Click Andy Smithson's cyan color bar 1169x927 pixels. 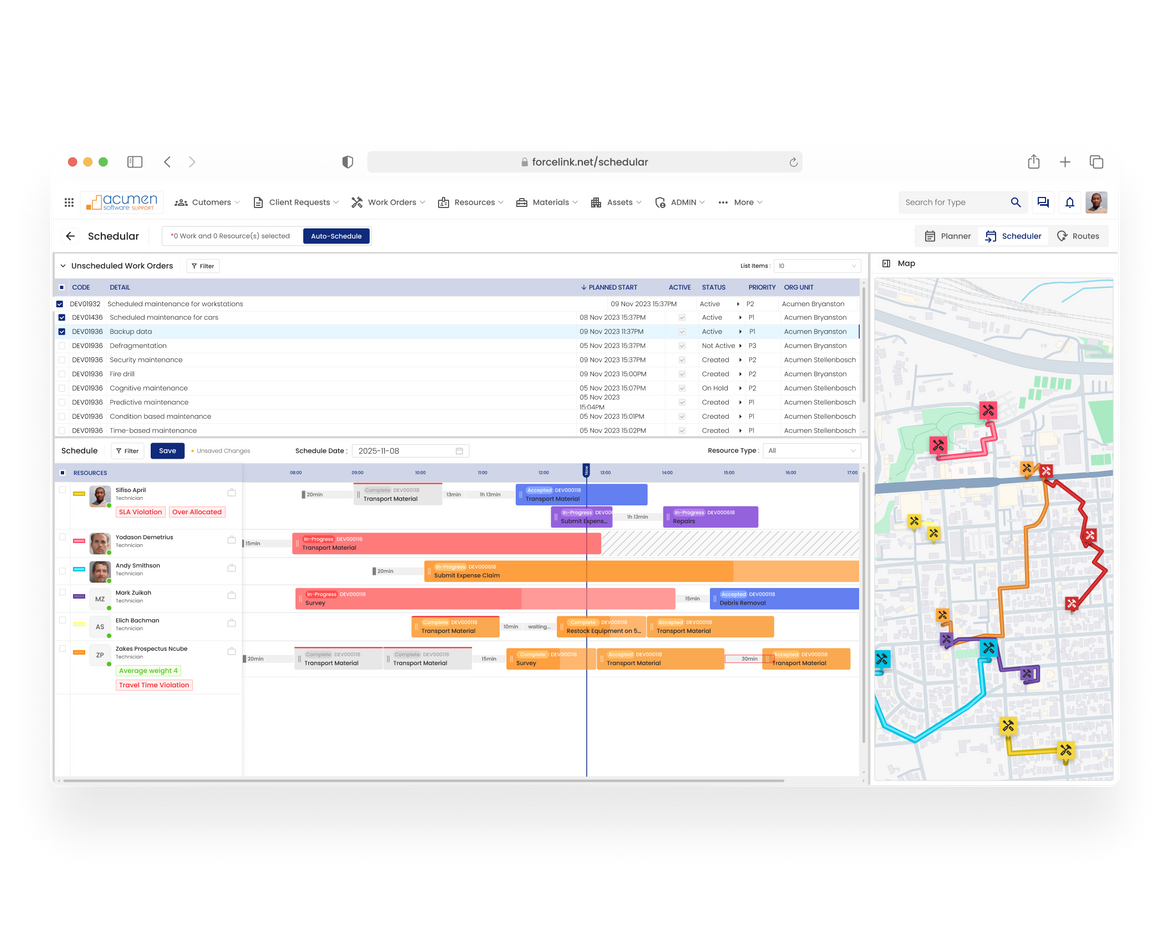[79, 570]
